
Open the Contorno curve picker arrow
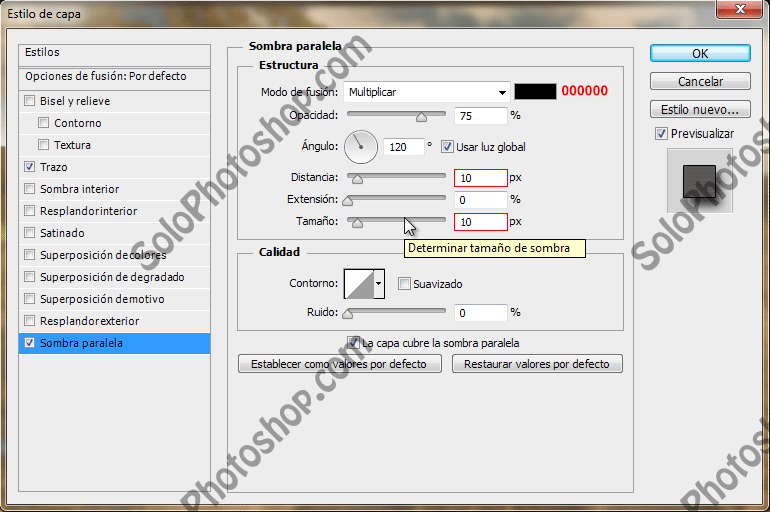[x=379, y=283]
